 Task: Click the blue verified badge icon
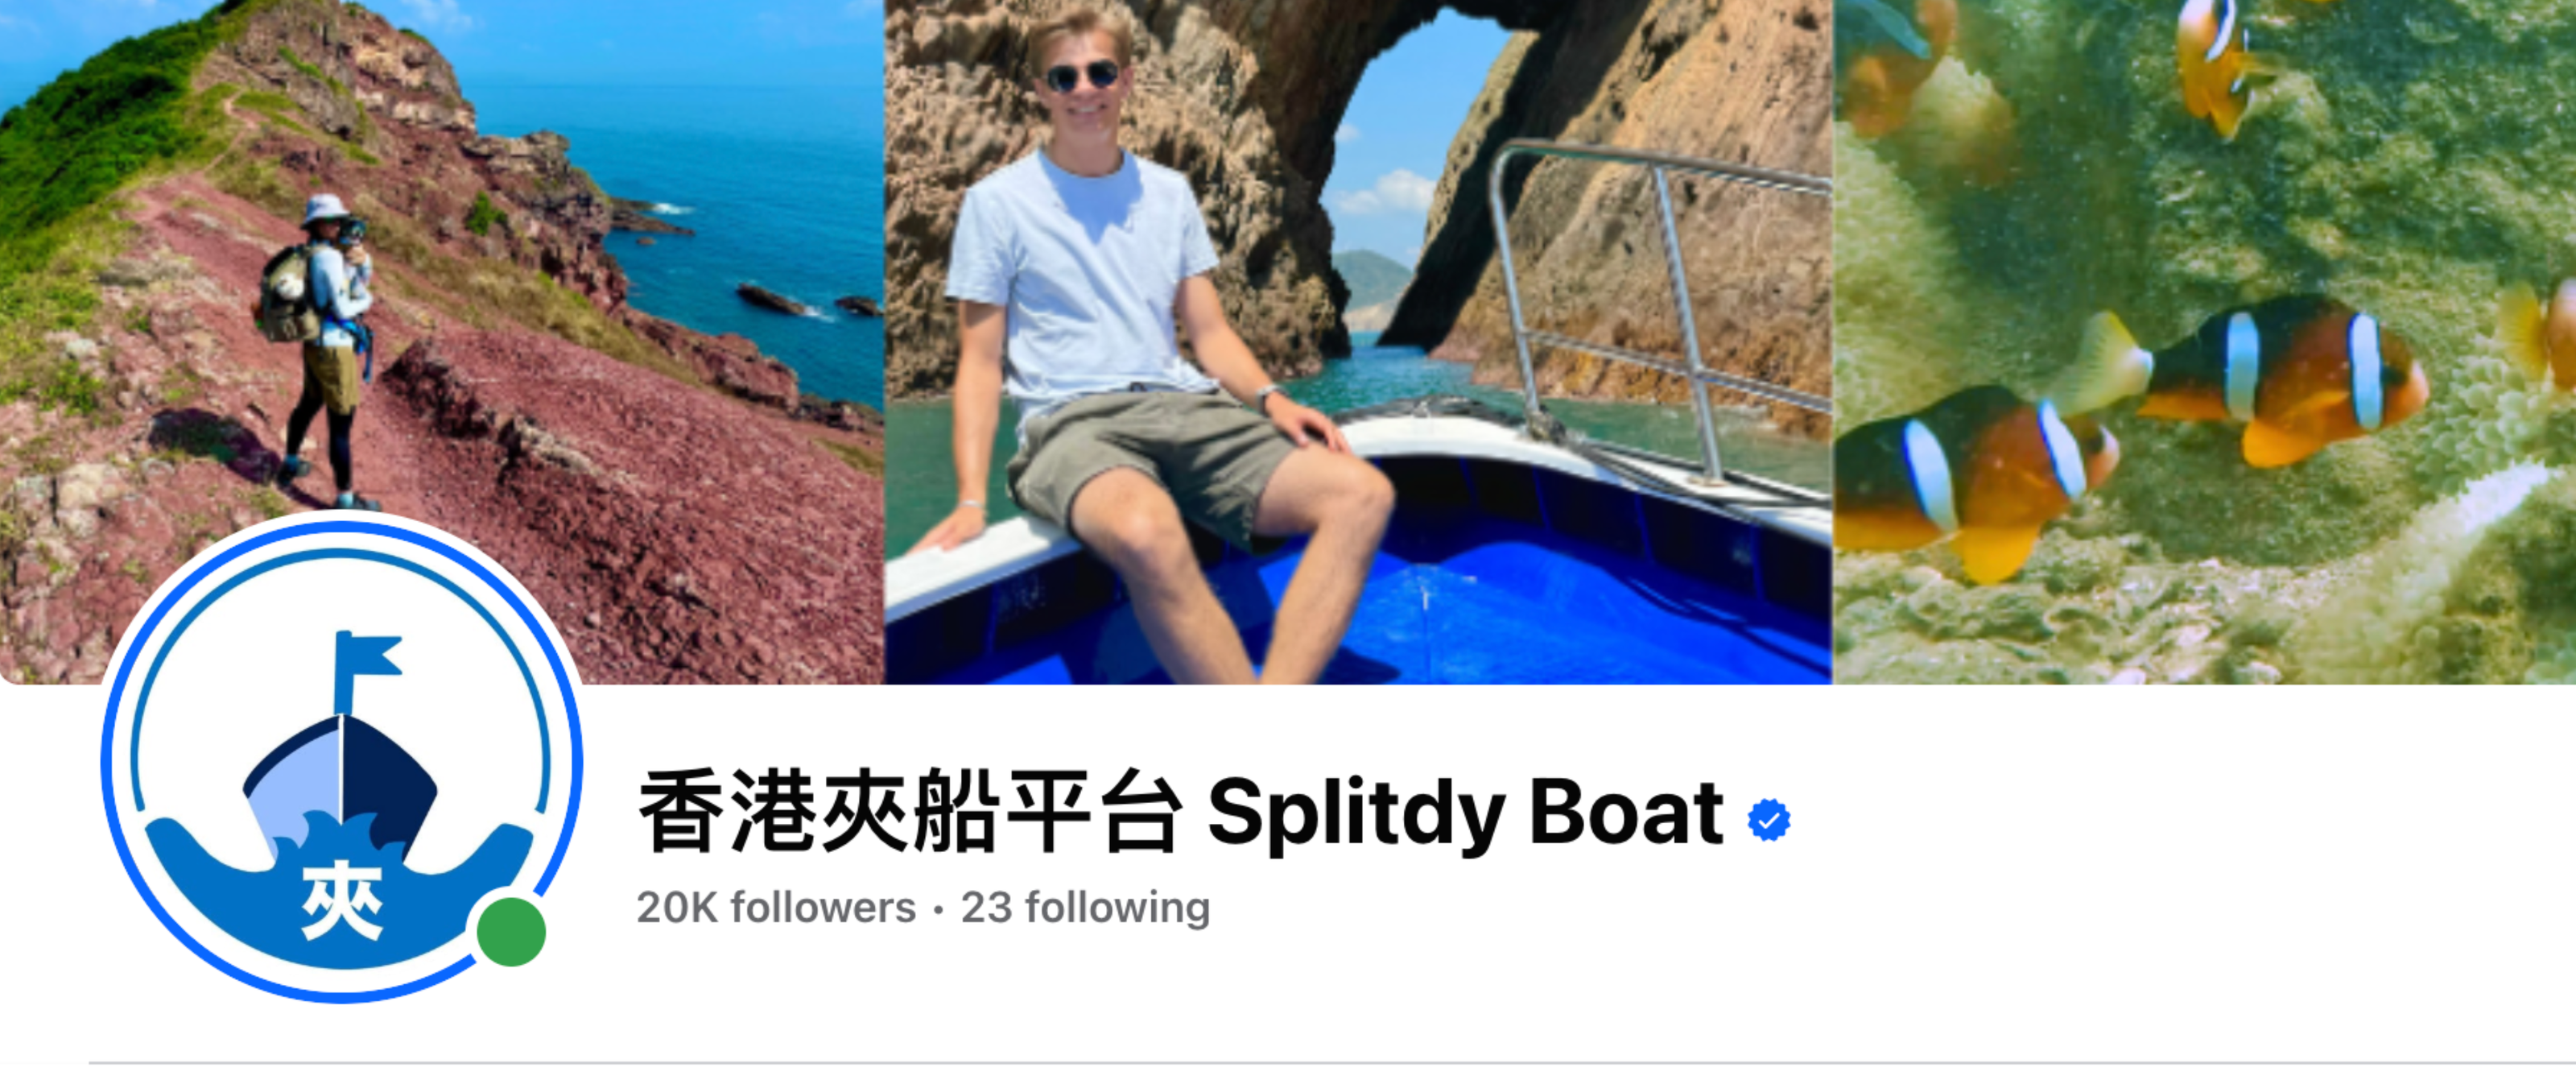pos(1768,820)
